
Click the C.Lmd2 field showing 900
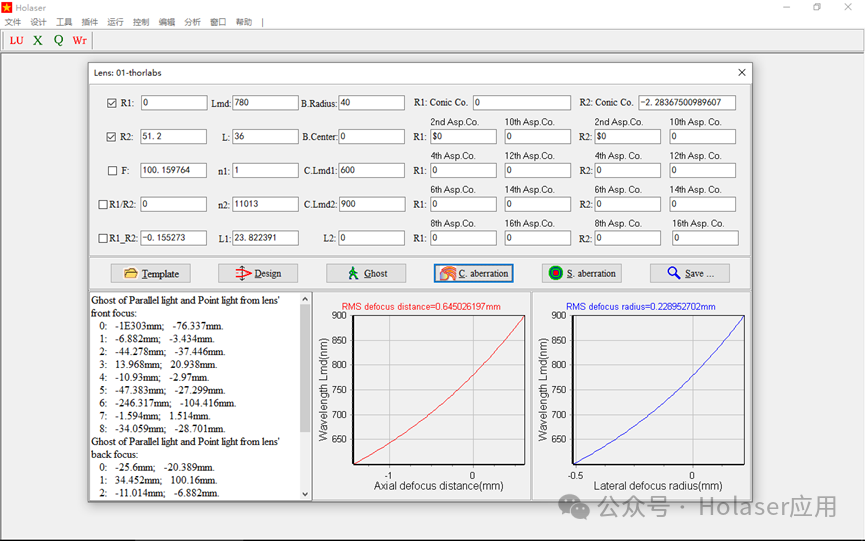click(371, 204)
